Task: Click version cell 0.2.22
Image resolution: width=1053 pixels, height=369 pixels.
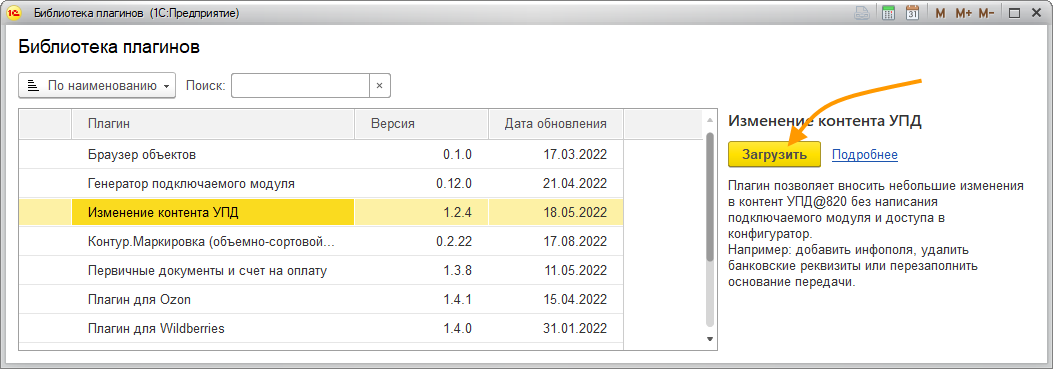Action: click(421, 242)
